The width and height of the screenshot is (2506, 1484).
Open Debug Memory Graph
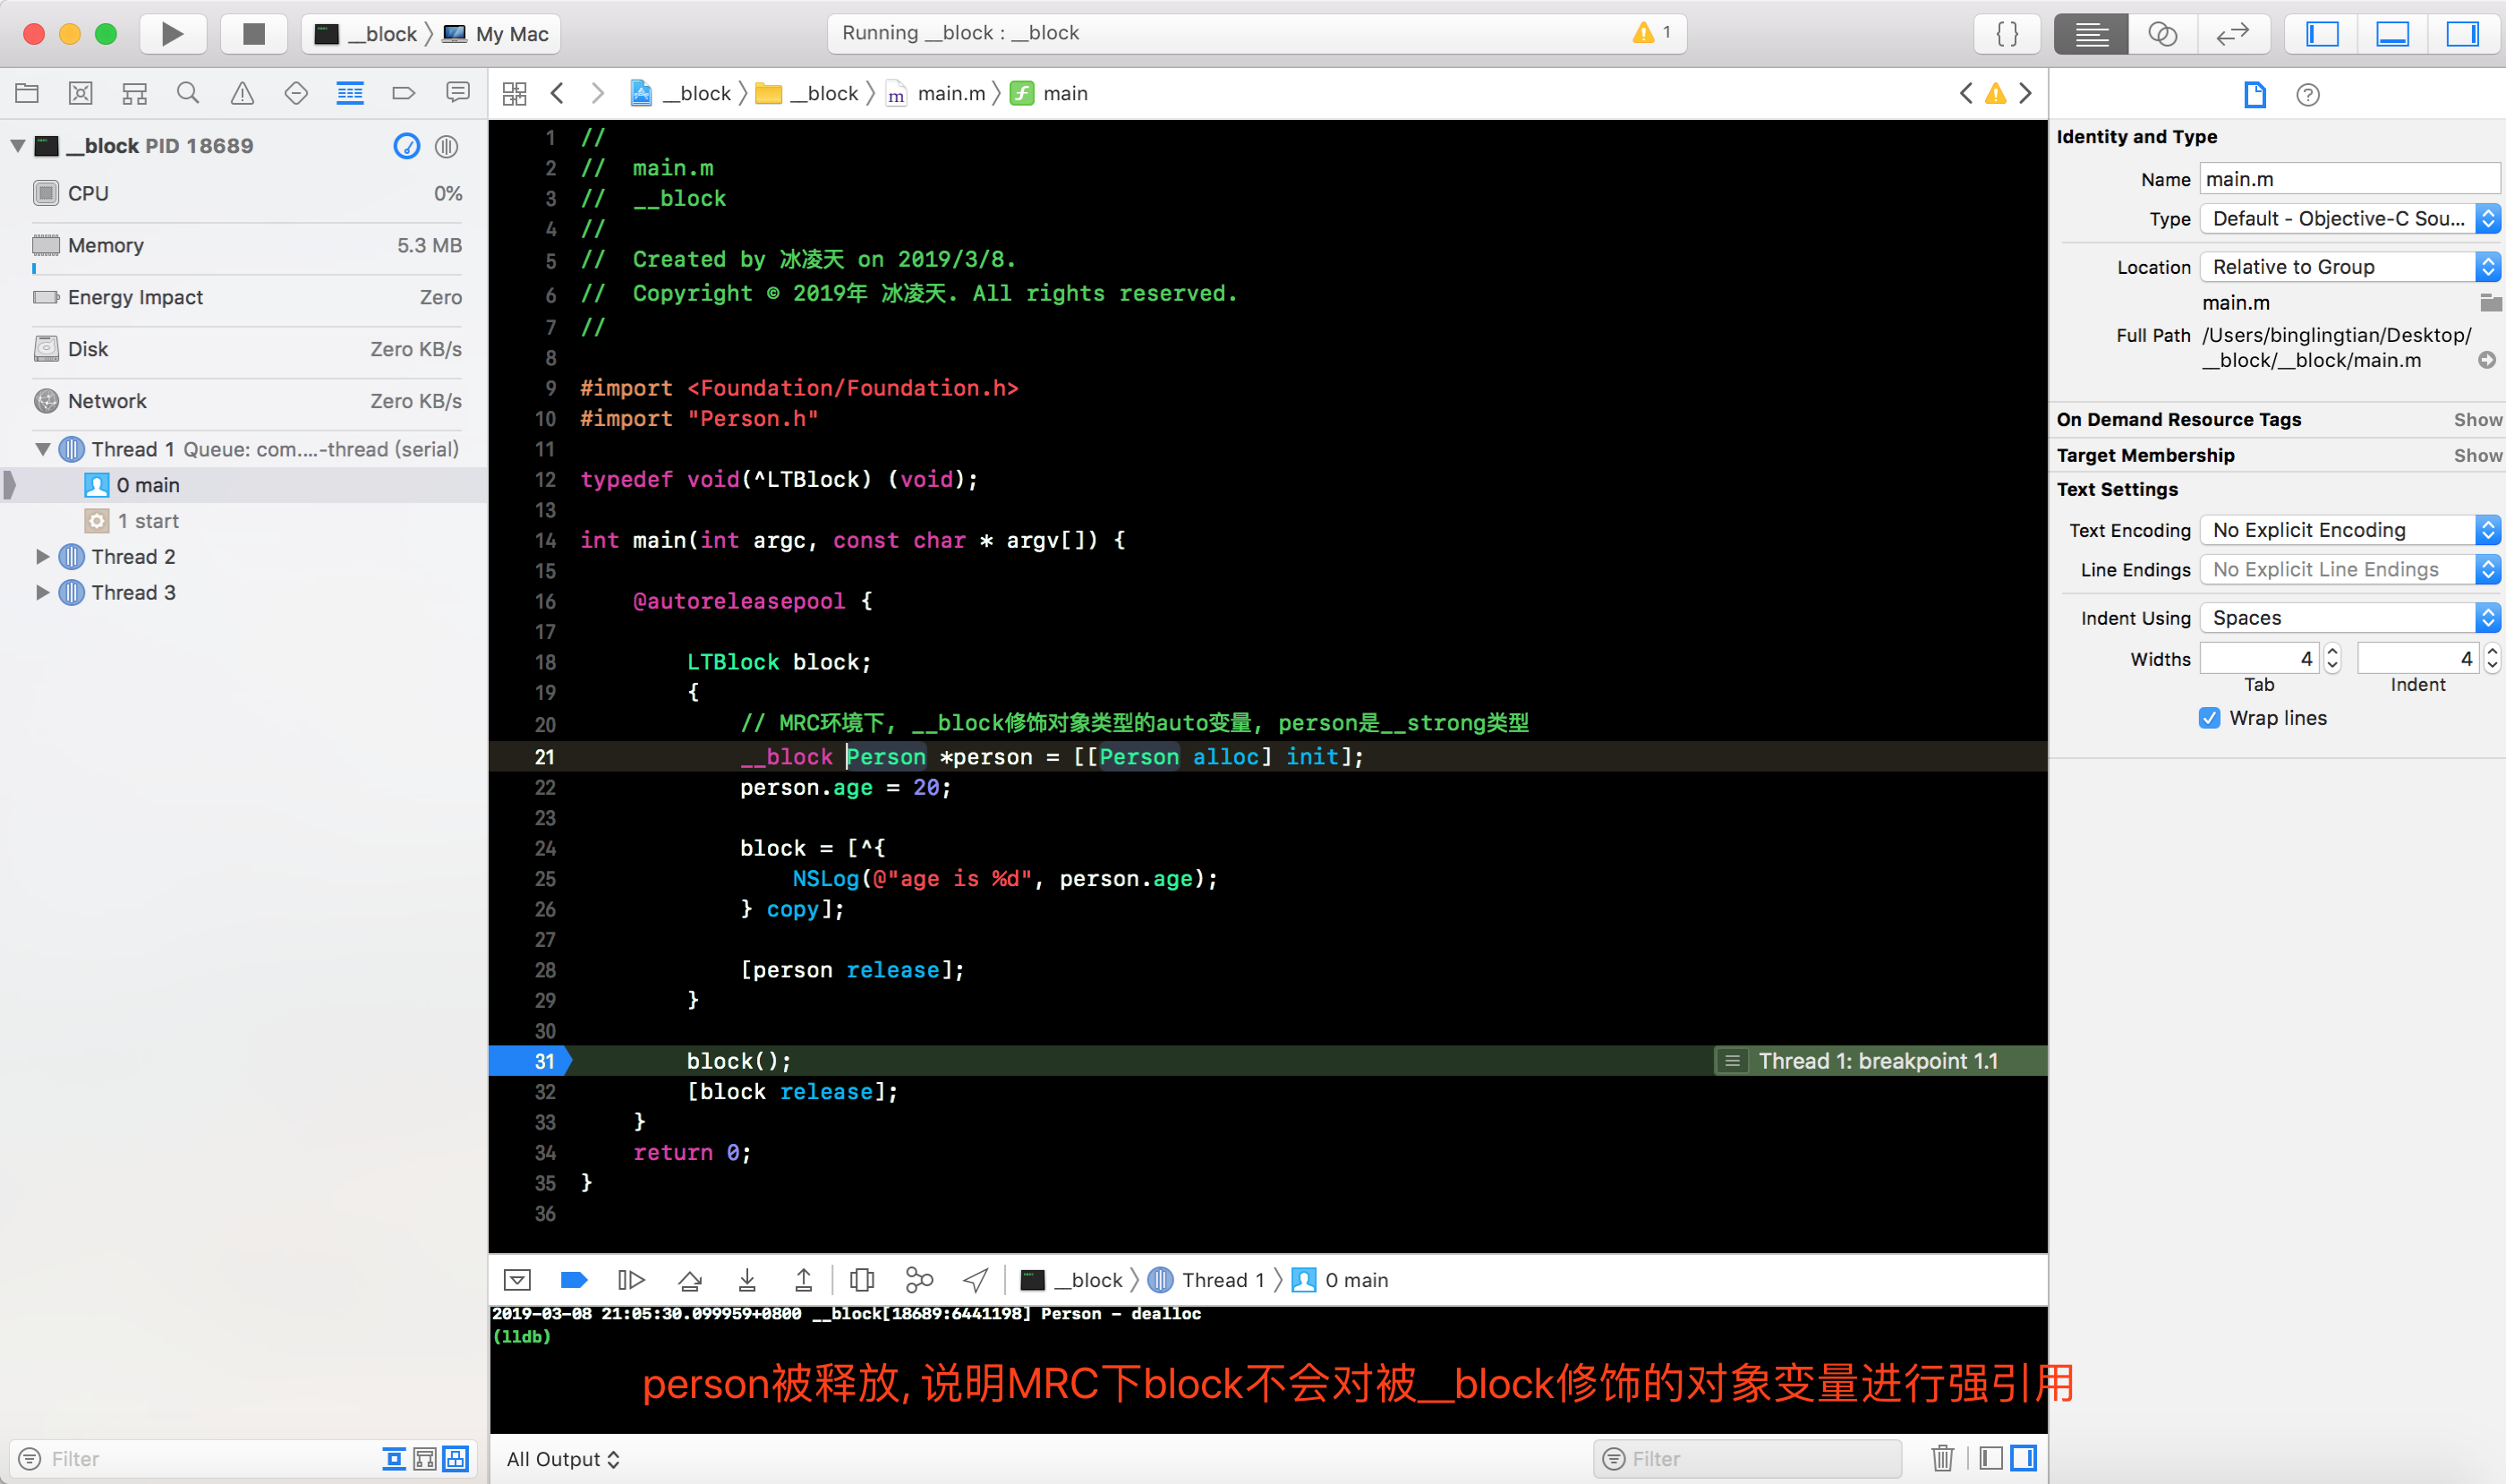[x=919, y=1280]
